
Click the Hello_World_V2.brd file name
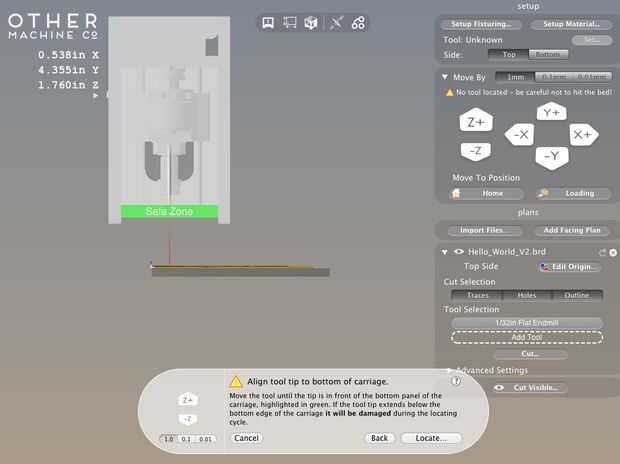click(507, 252)
